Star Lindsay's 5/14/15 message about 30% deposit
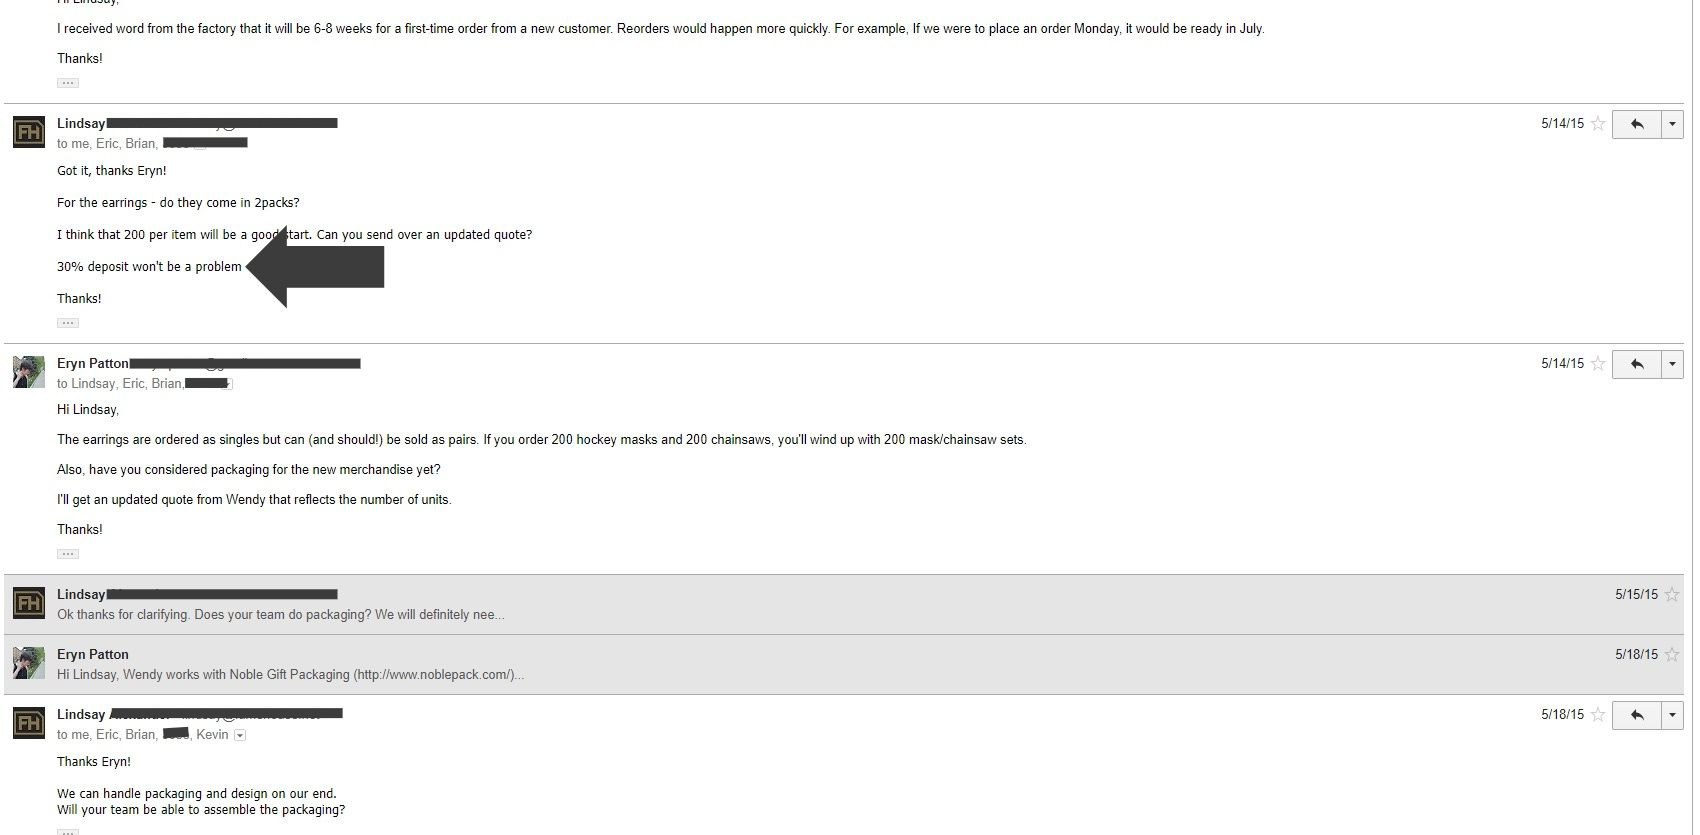Screen dimensions: 1700x835 pyautogui.click(x=1598, y=124)
